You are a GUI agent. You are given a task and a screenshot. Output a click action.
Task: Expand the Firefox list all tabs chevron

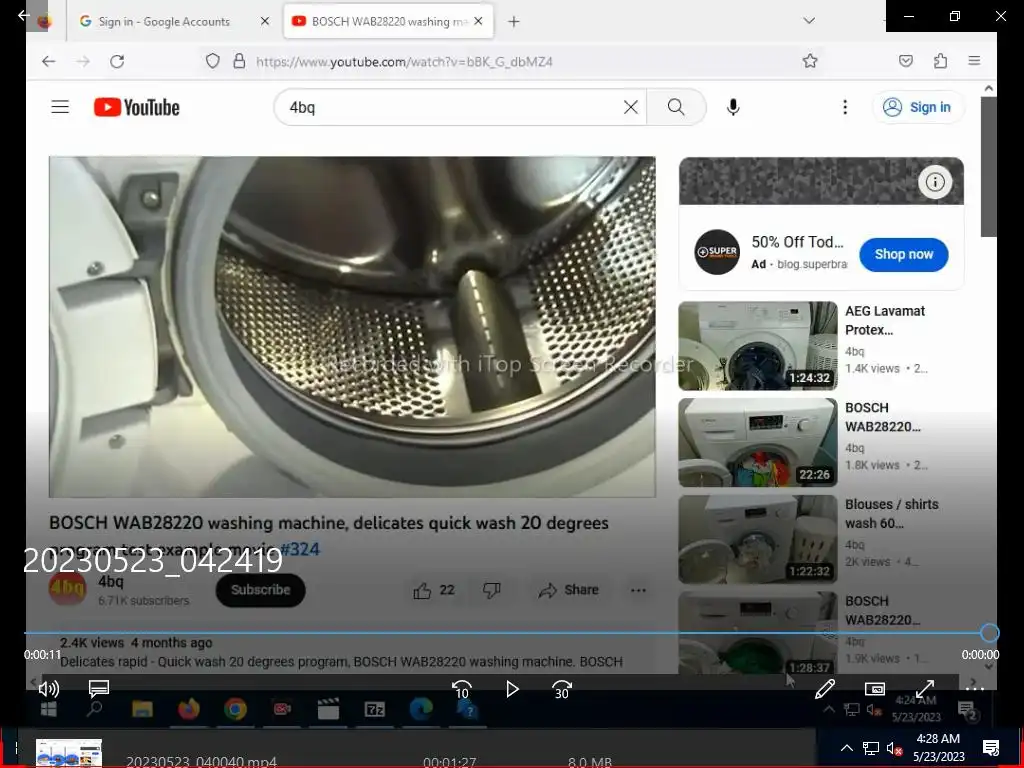(x=808, y=21)
